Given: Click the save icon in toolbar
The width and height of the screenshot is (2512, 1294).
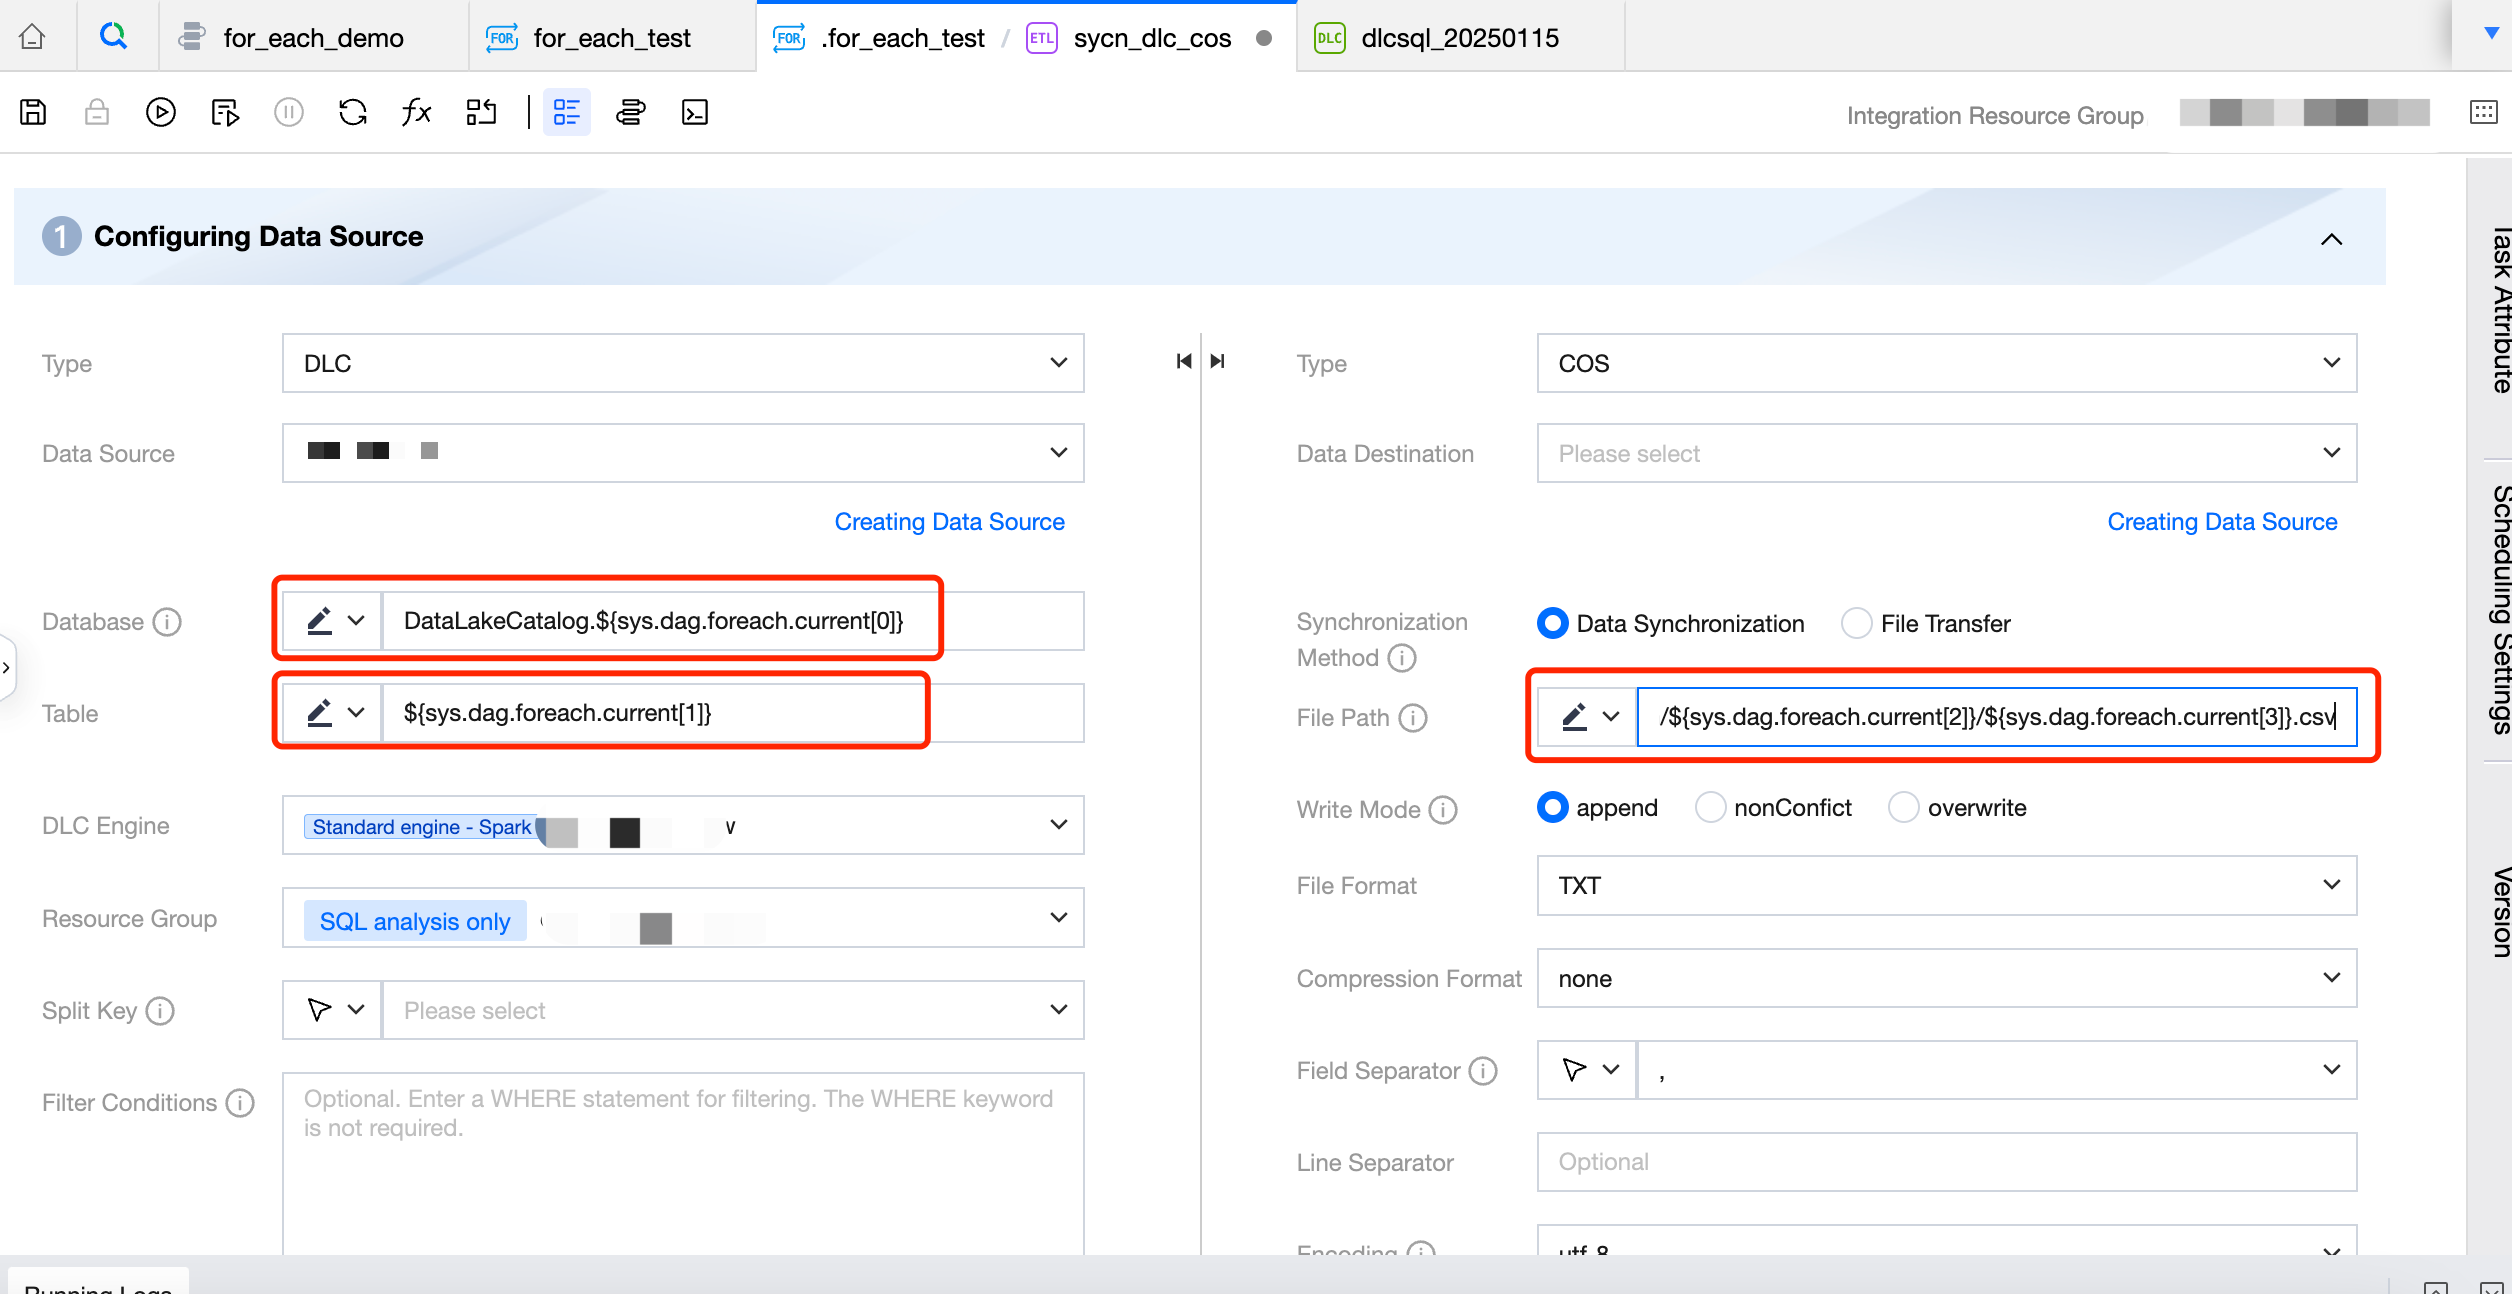Looking at the screenshot, I should pyautogui.click(x=33, y=112).
